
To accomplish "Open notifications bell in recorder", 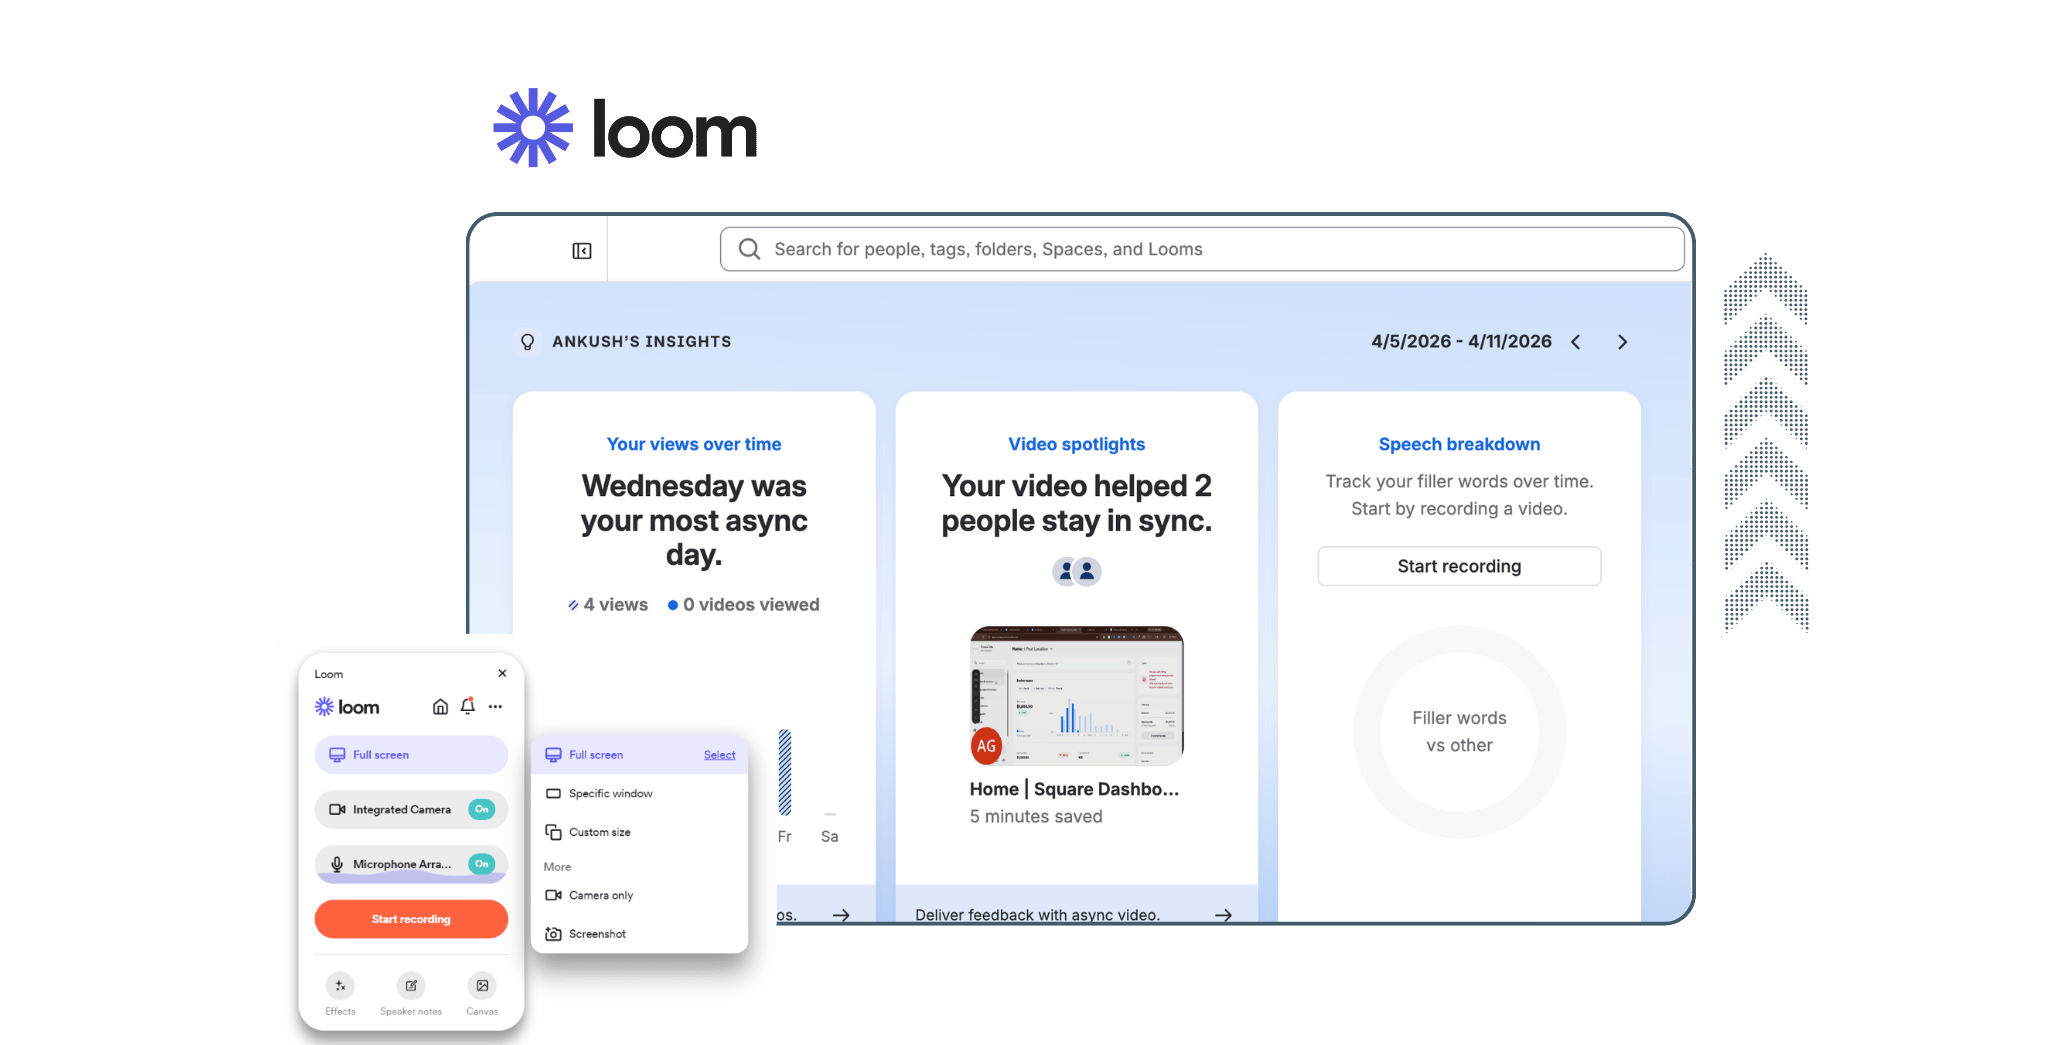I will coord(467,706).
